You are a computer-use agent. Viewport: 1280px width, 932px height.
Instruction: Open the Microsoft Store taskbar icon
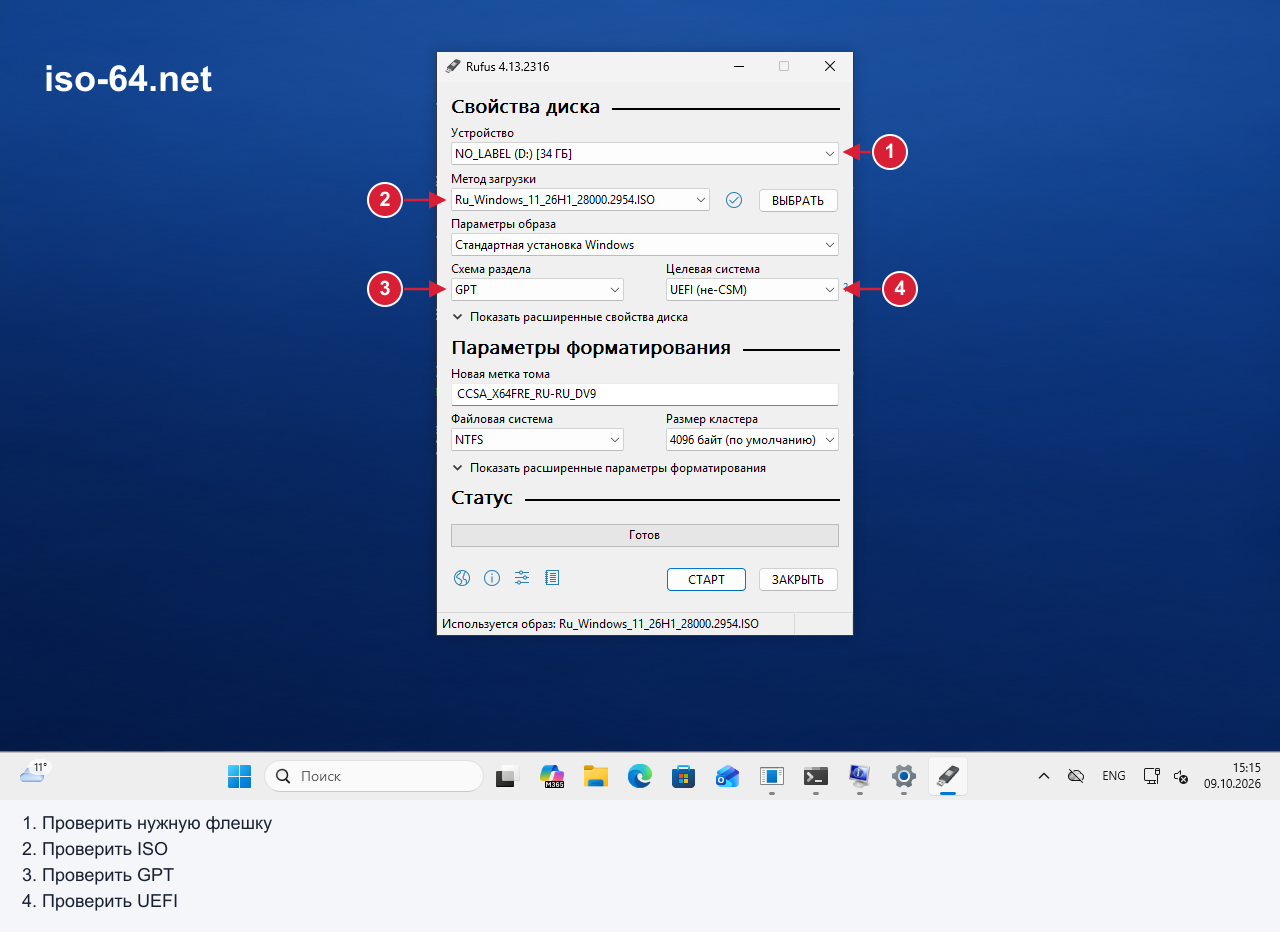(684, 776)
